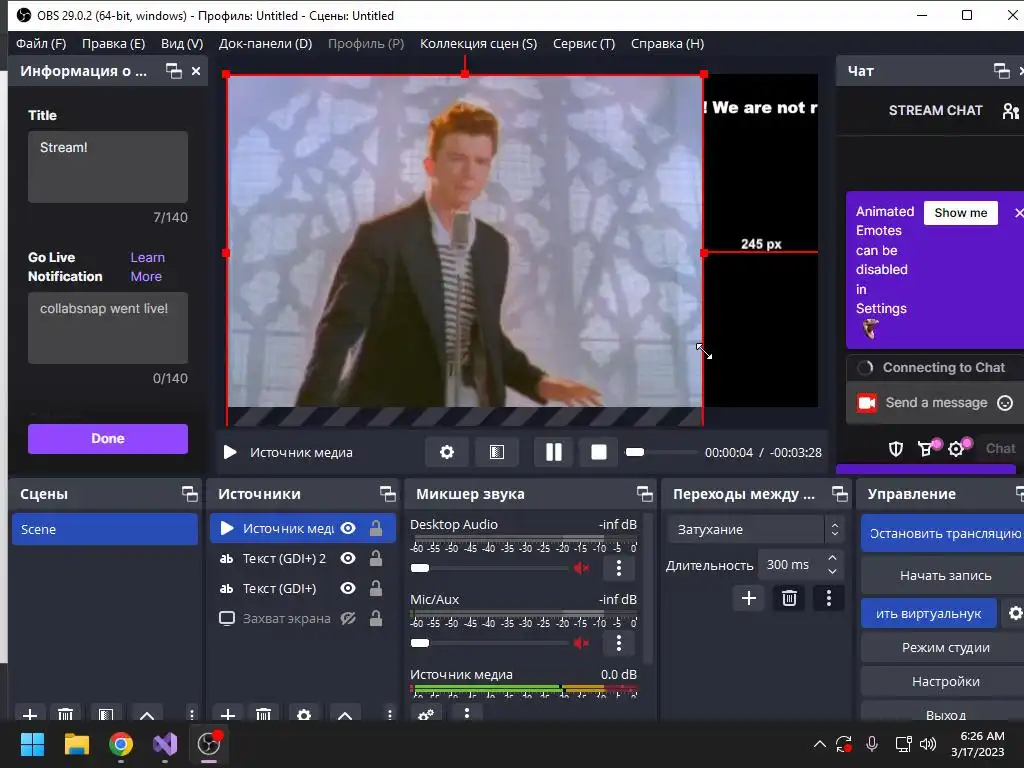Open Mic/Aux options menu dots

coord(618,643)
